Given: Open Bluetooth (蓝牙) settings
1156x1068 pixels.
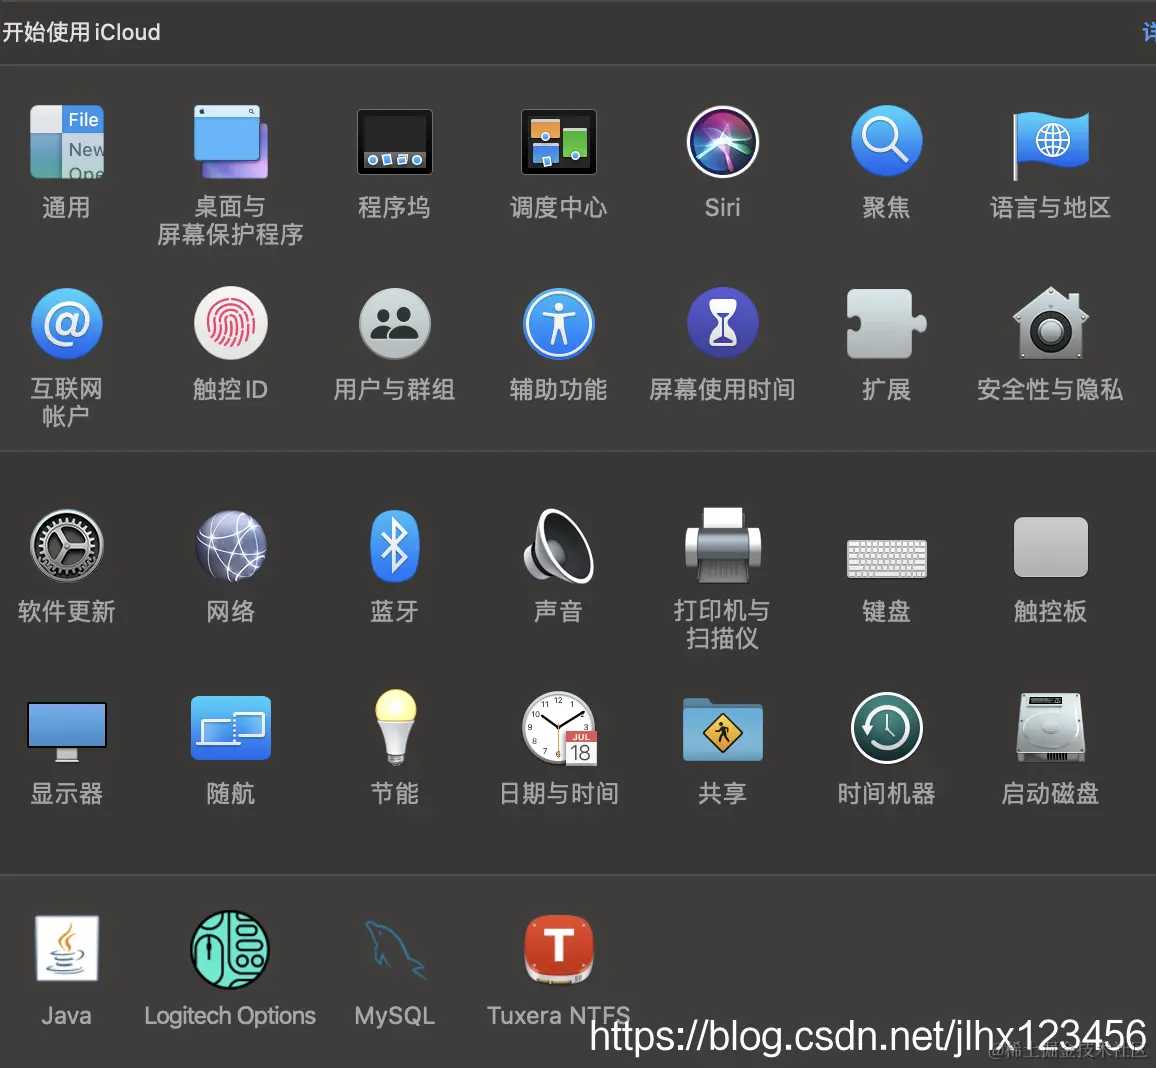Looking at the screenshot, I should coord(394,546).
